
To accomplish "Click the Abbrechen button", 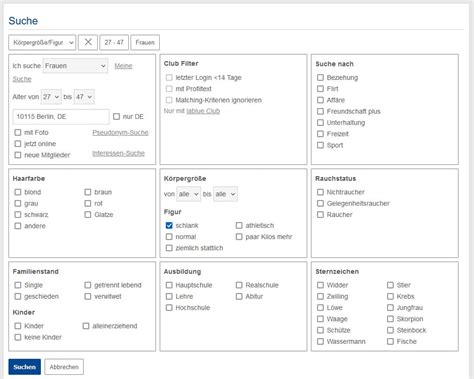I will (x=64, y=367).
